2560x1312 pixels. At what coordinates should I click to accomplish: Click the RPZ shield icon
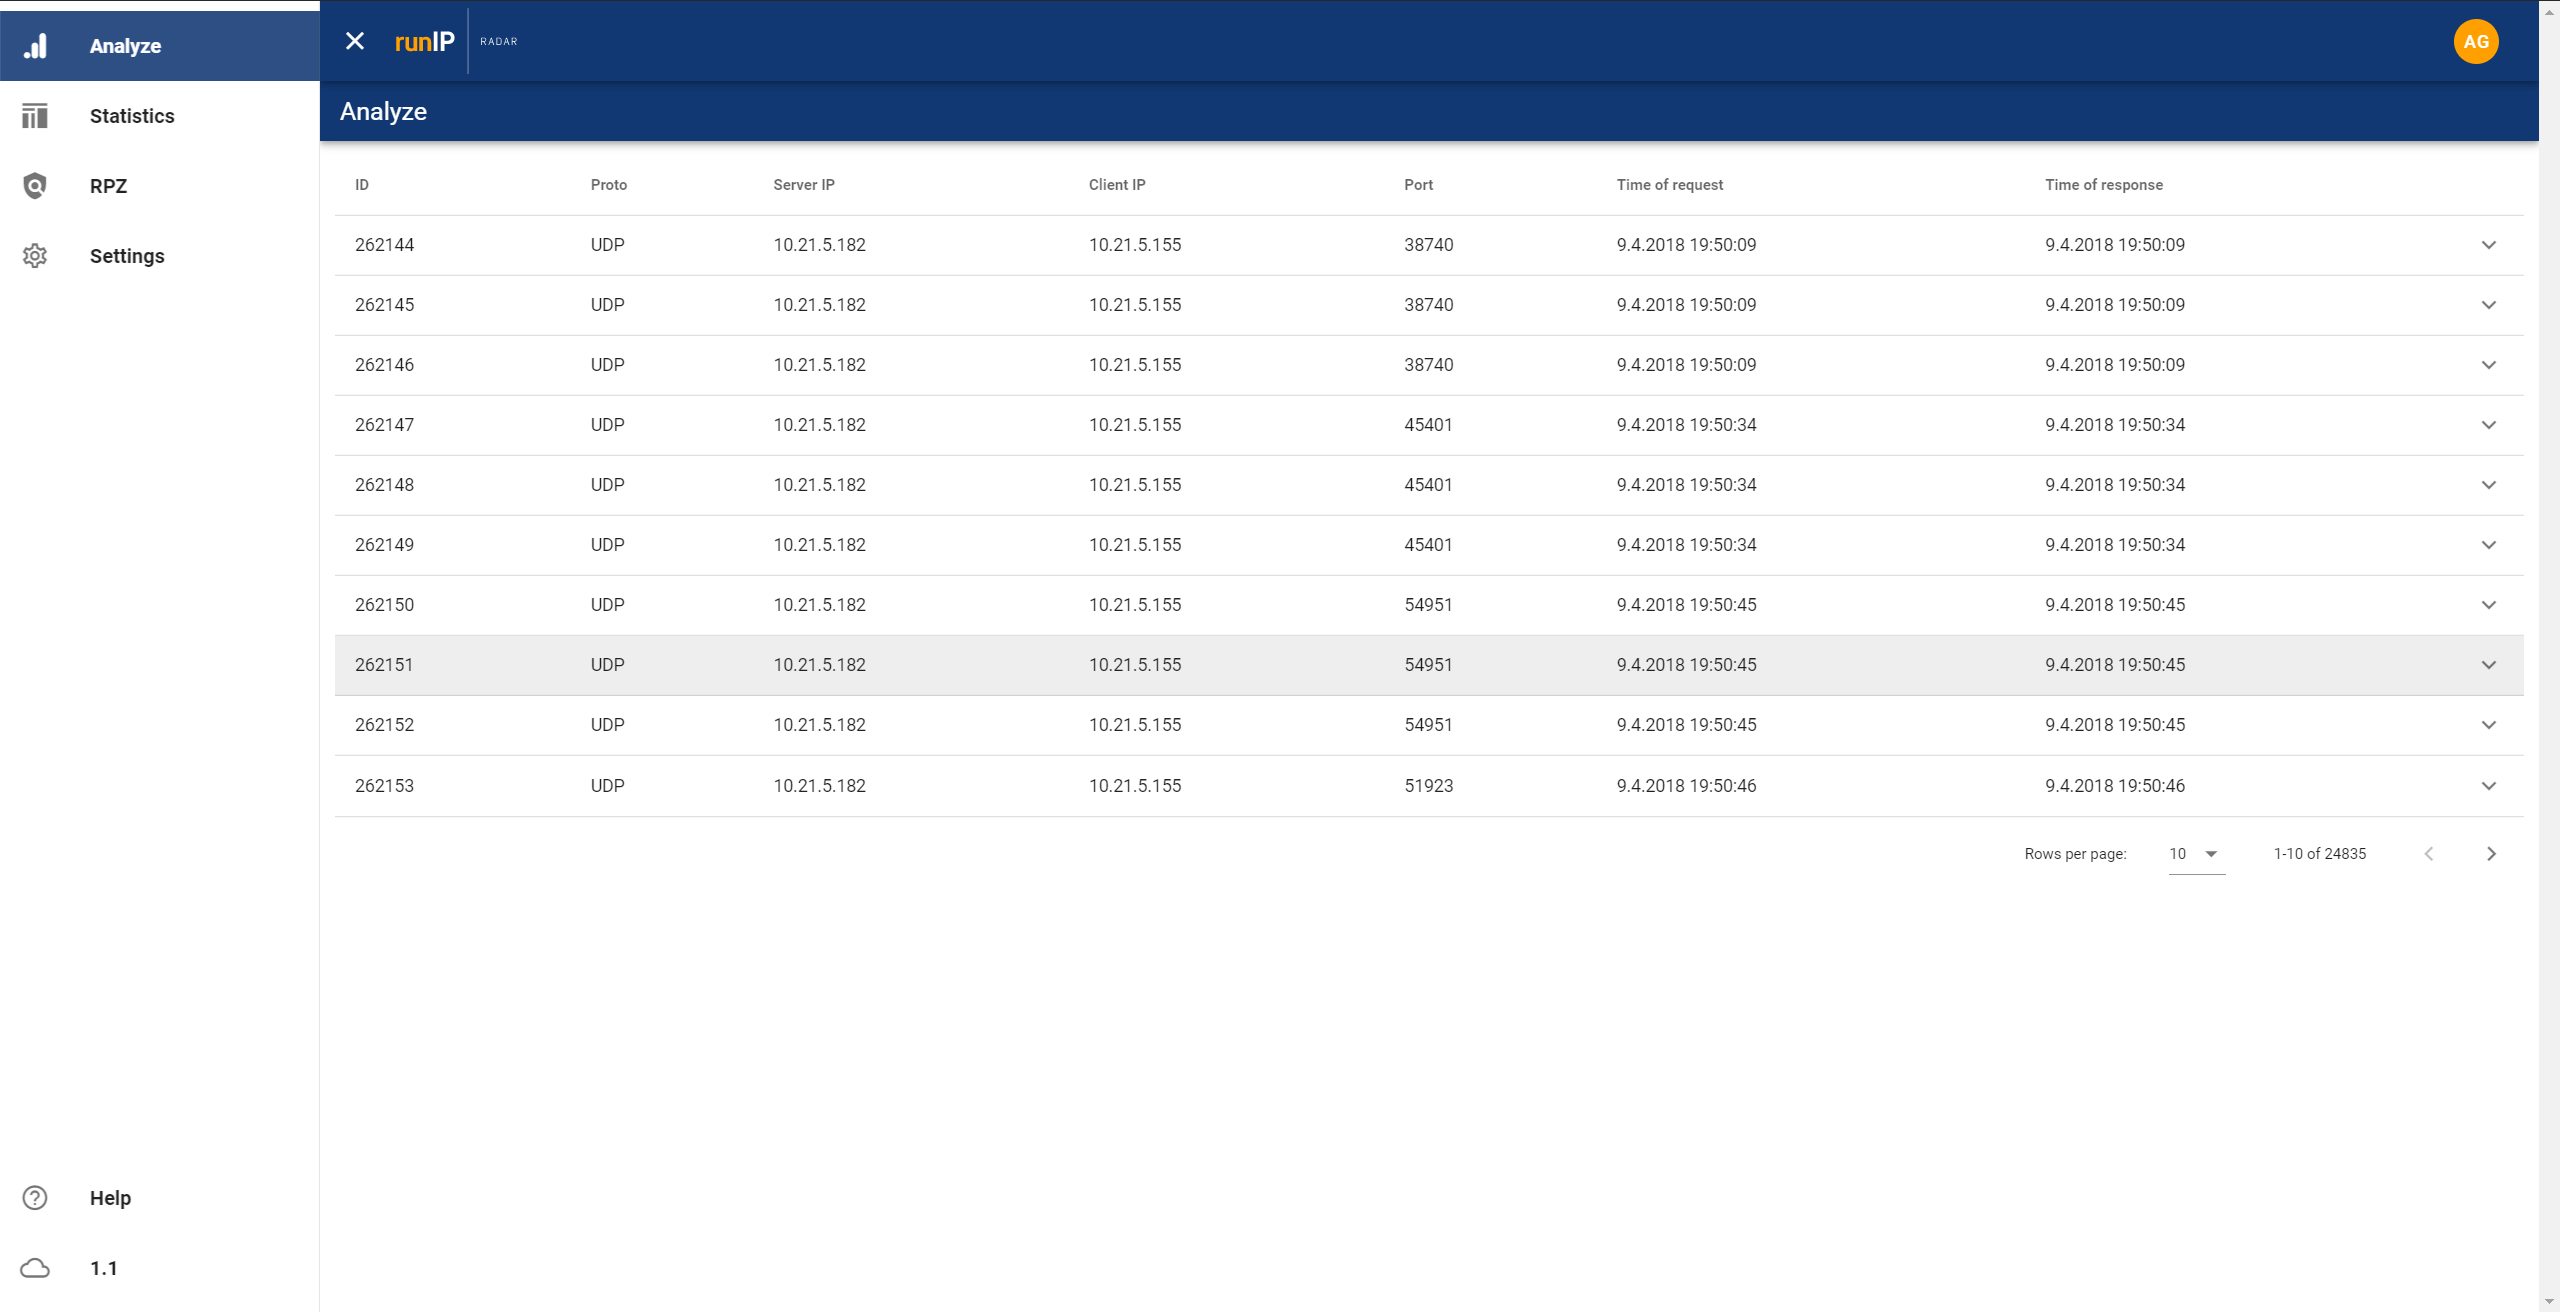35,186
